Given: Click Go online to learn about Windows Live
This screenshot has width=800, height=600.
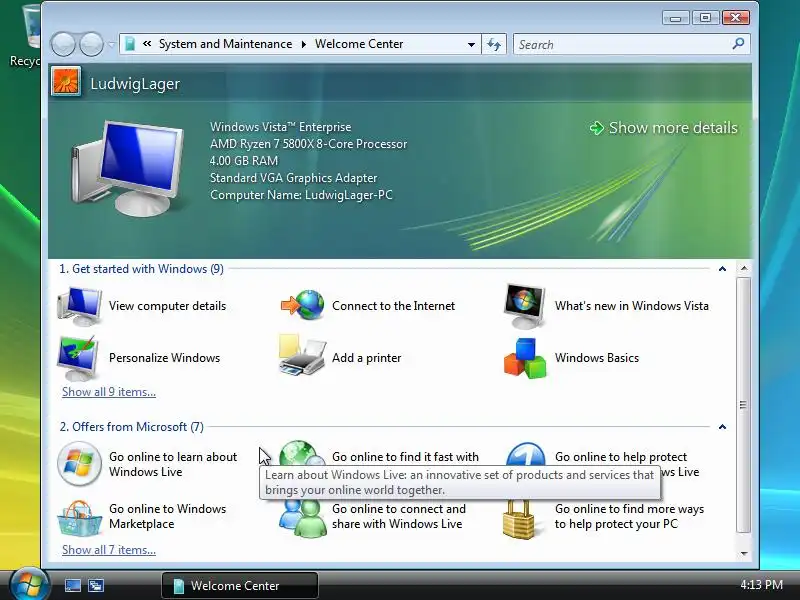Looking at the screenshot, I should coord(173,464).
